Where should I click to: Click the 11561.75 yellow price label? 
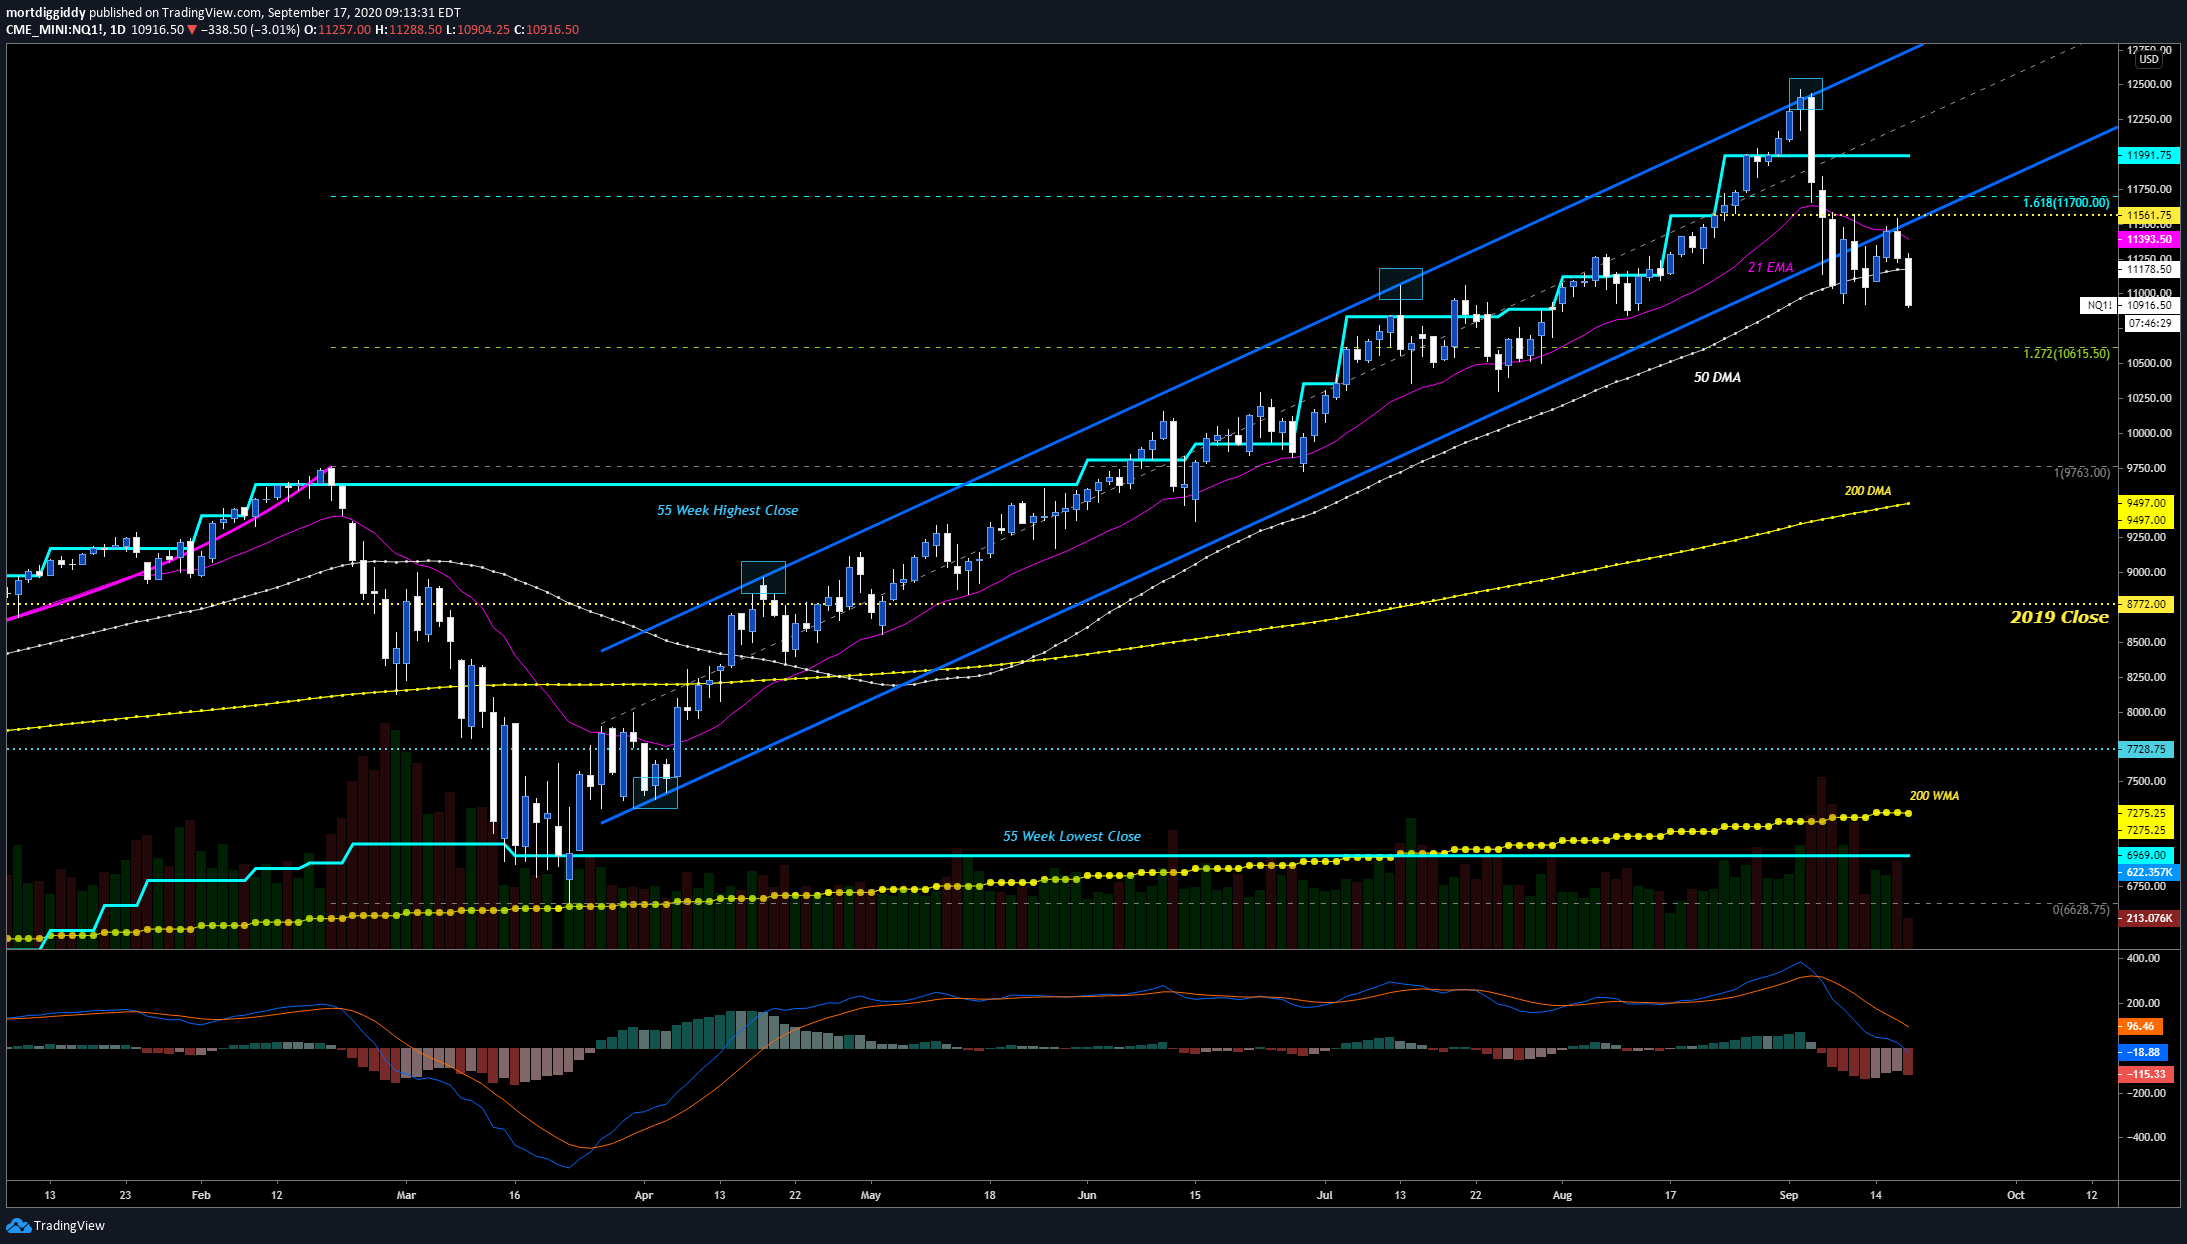click(2149, 215)
